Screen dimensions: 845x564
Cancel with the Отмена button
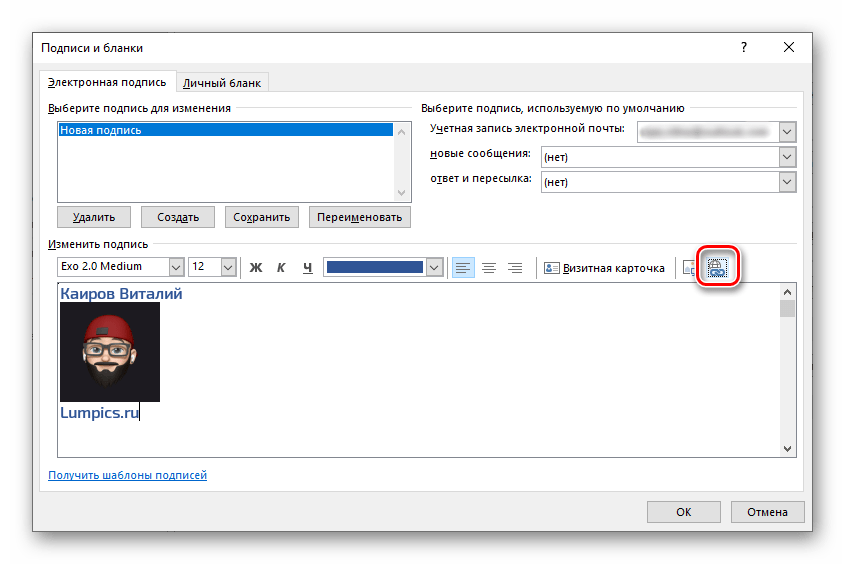tap(767, 512)
